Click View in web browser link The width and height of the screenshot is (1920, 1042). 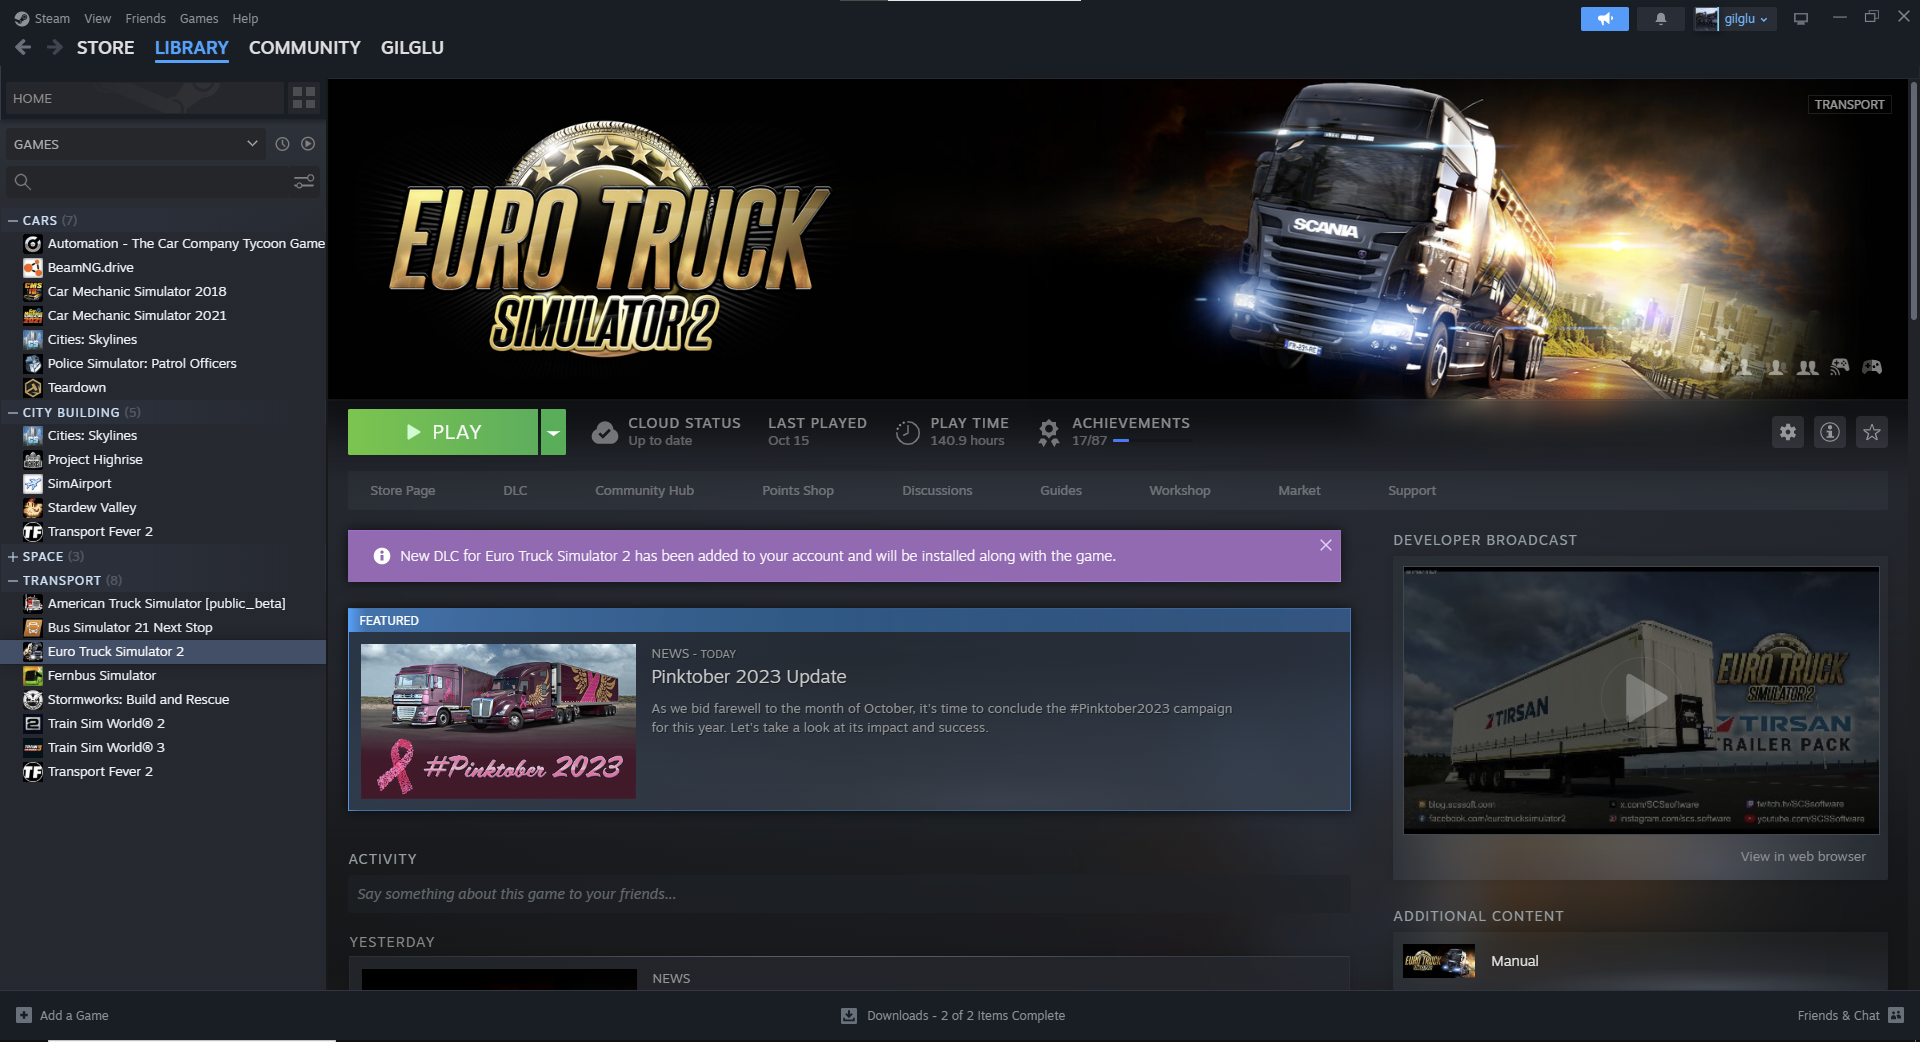coord(1803,856)
